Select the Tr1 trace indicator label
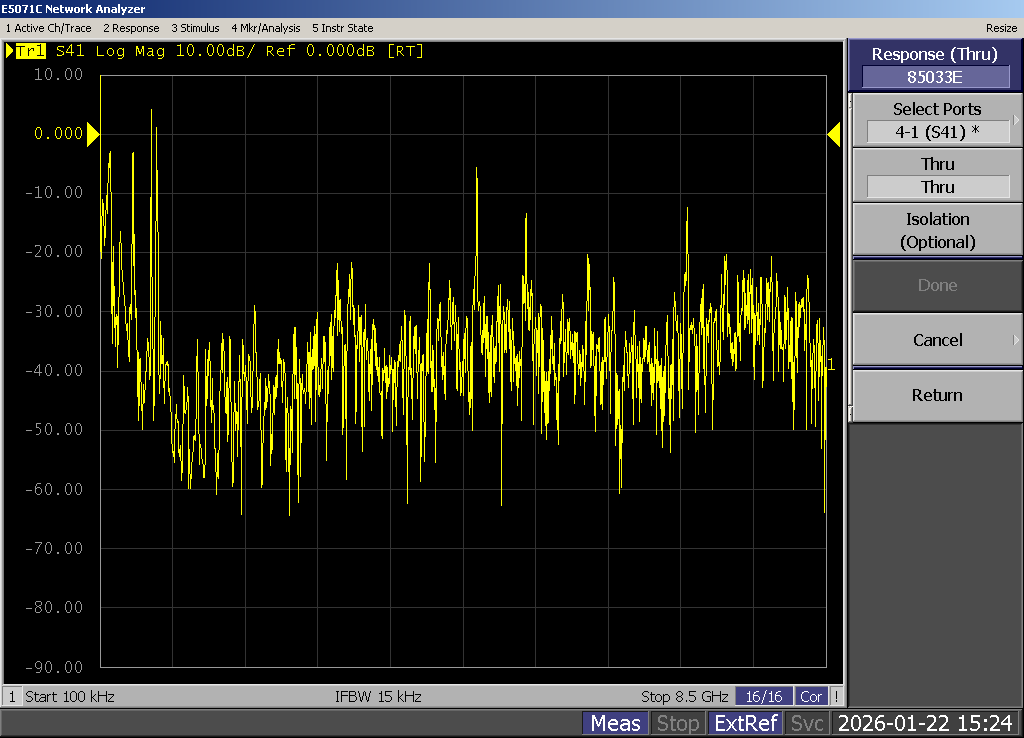 (30, 51)
